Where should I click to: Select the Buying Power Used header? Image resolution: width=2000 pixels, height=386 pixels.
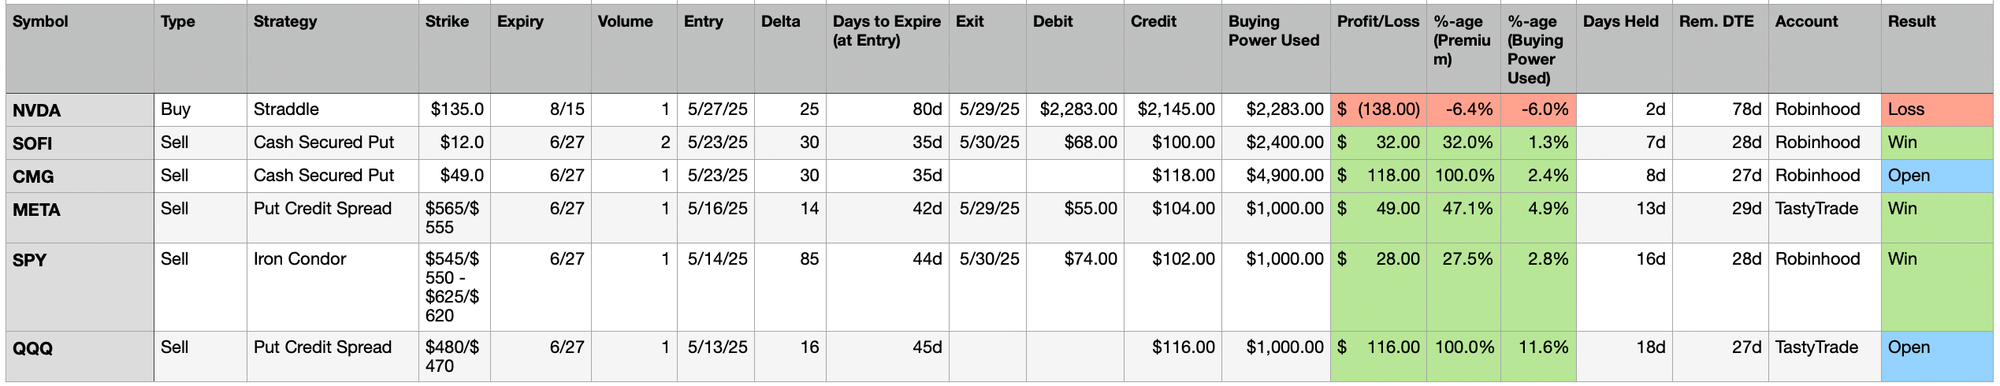pyautogui.click(x=1276, y=49)
